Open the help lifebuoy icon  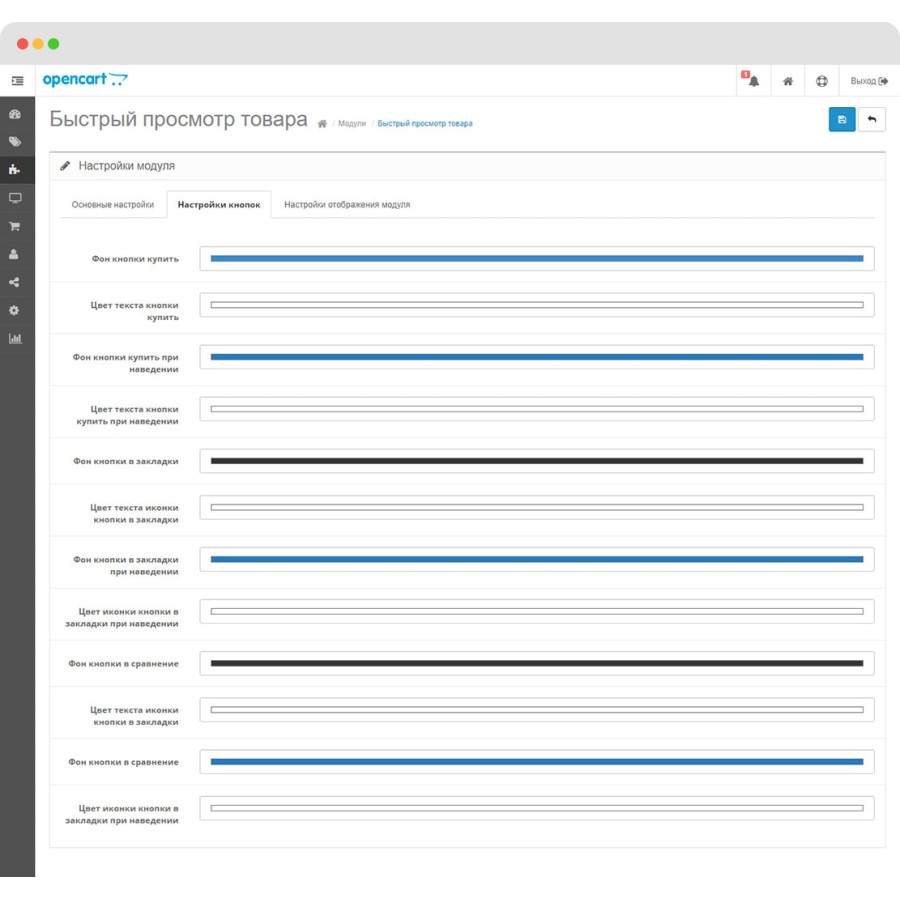tap(821, 81)
